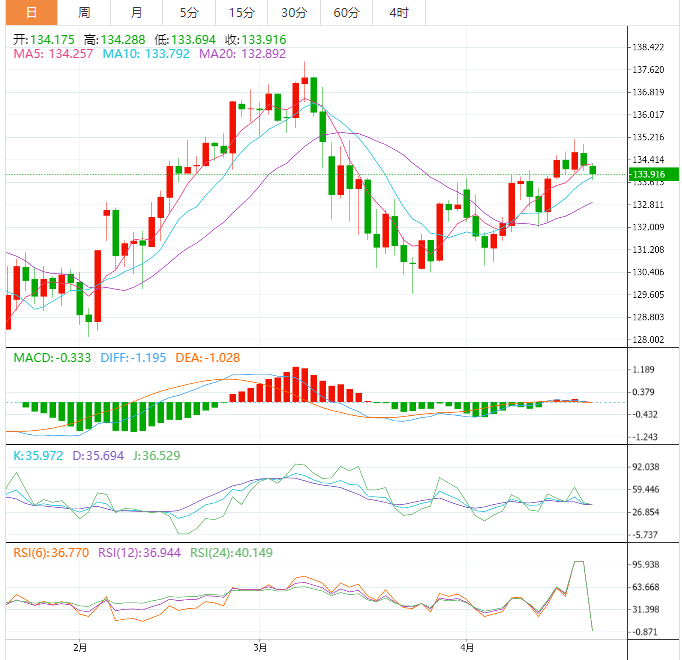
Task: Click the 137.620 price axis label
Action: tap(648, 70)
